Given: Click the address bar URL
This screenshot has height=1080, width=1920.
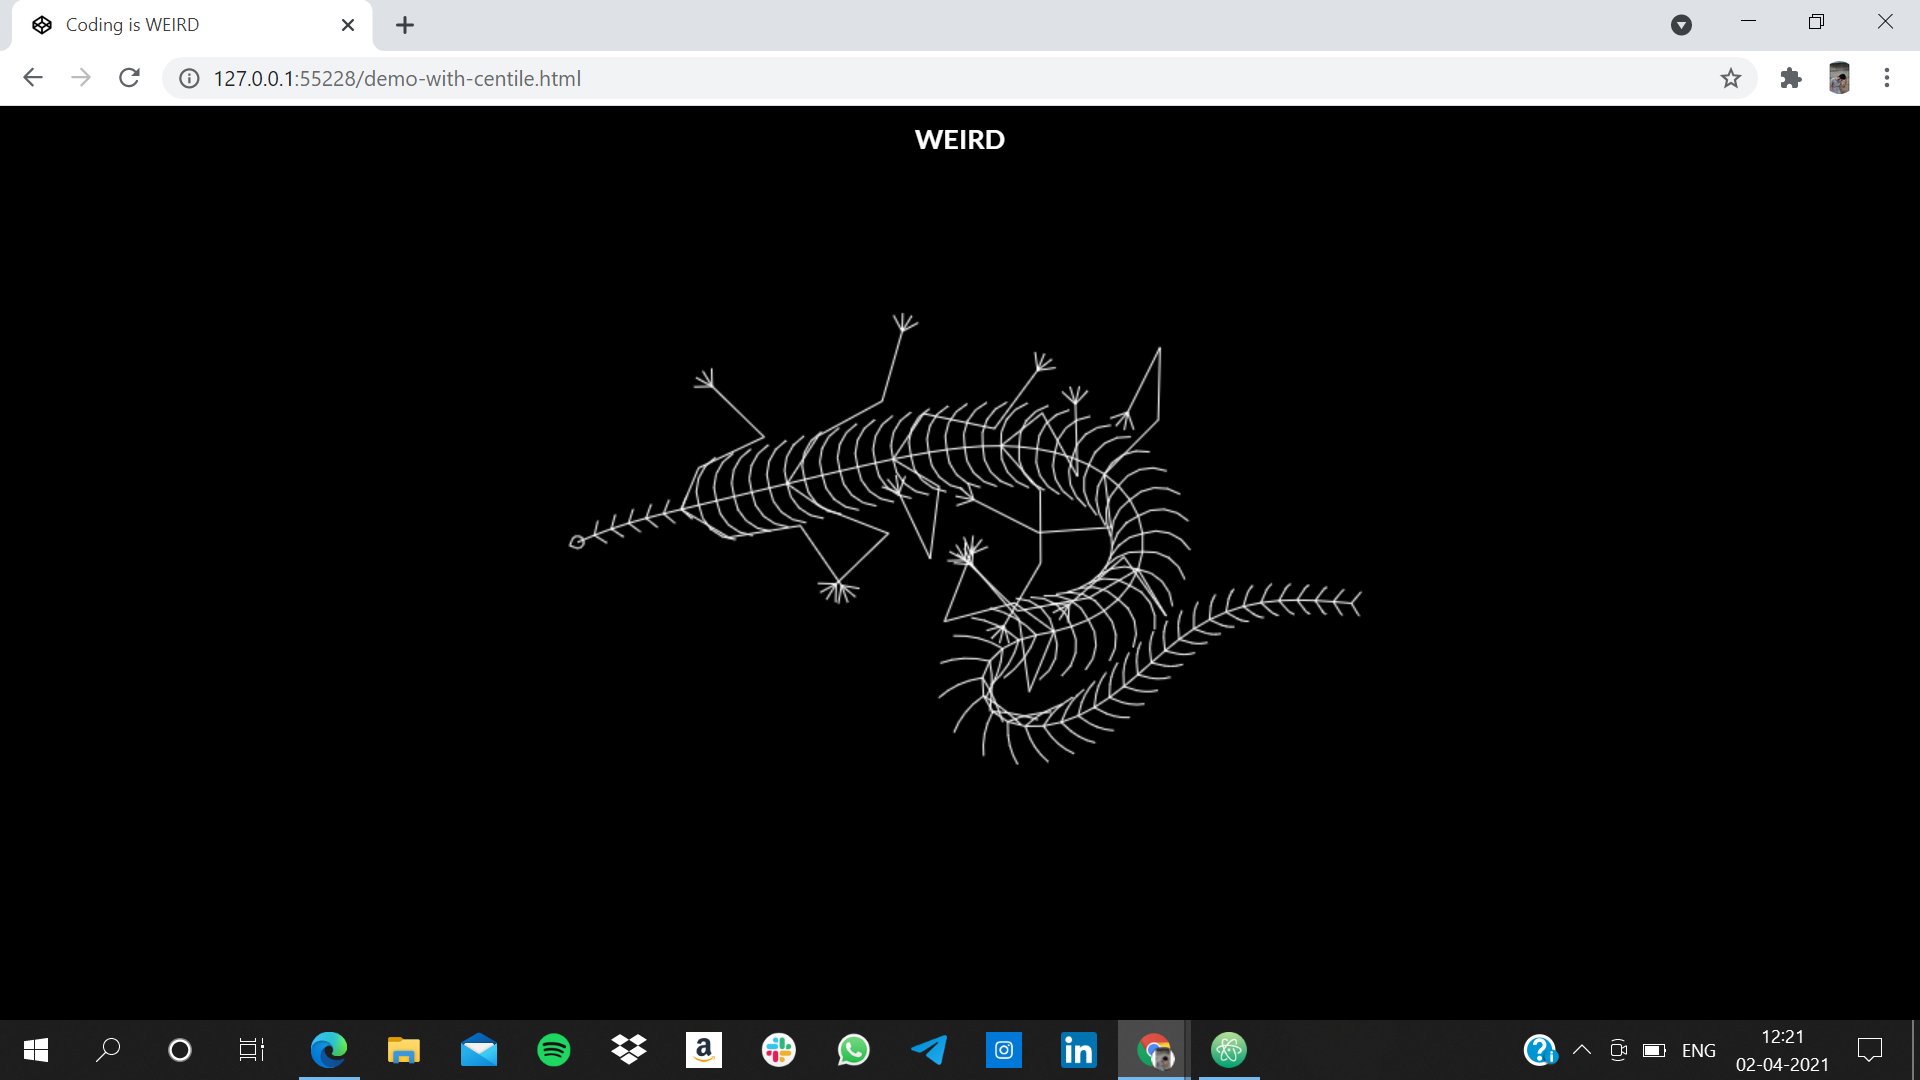Looking at the screenshot, I should pos(397,78).
